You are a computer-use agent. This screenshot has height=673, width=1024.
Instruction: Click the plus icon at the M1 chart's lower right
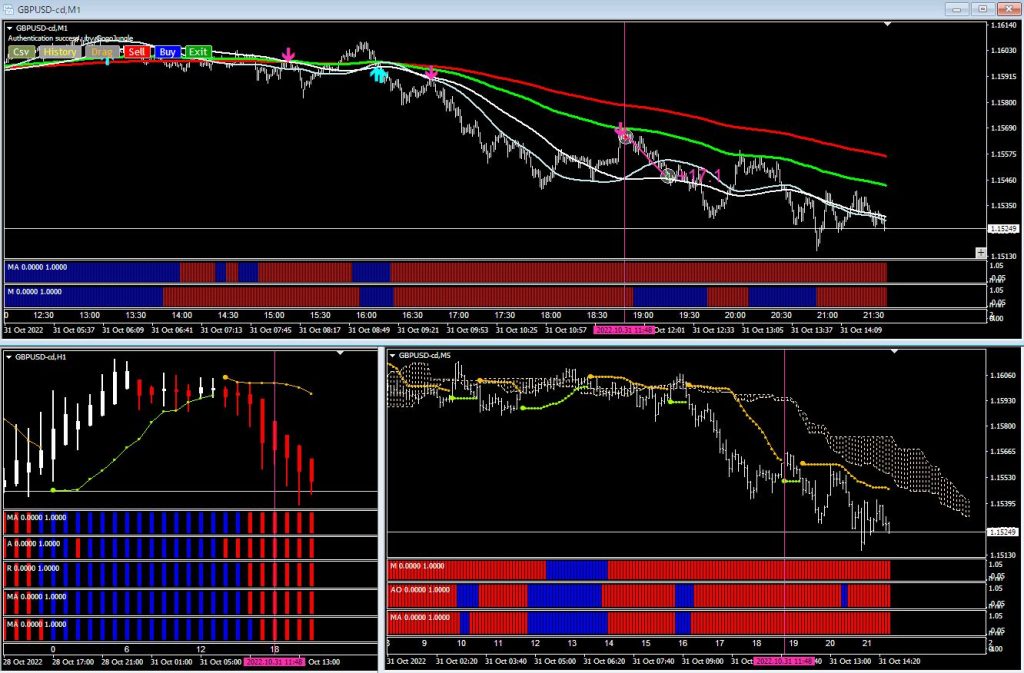(x=980, y=253)
